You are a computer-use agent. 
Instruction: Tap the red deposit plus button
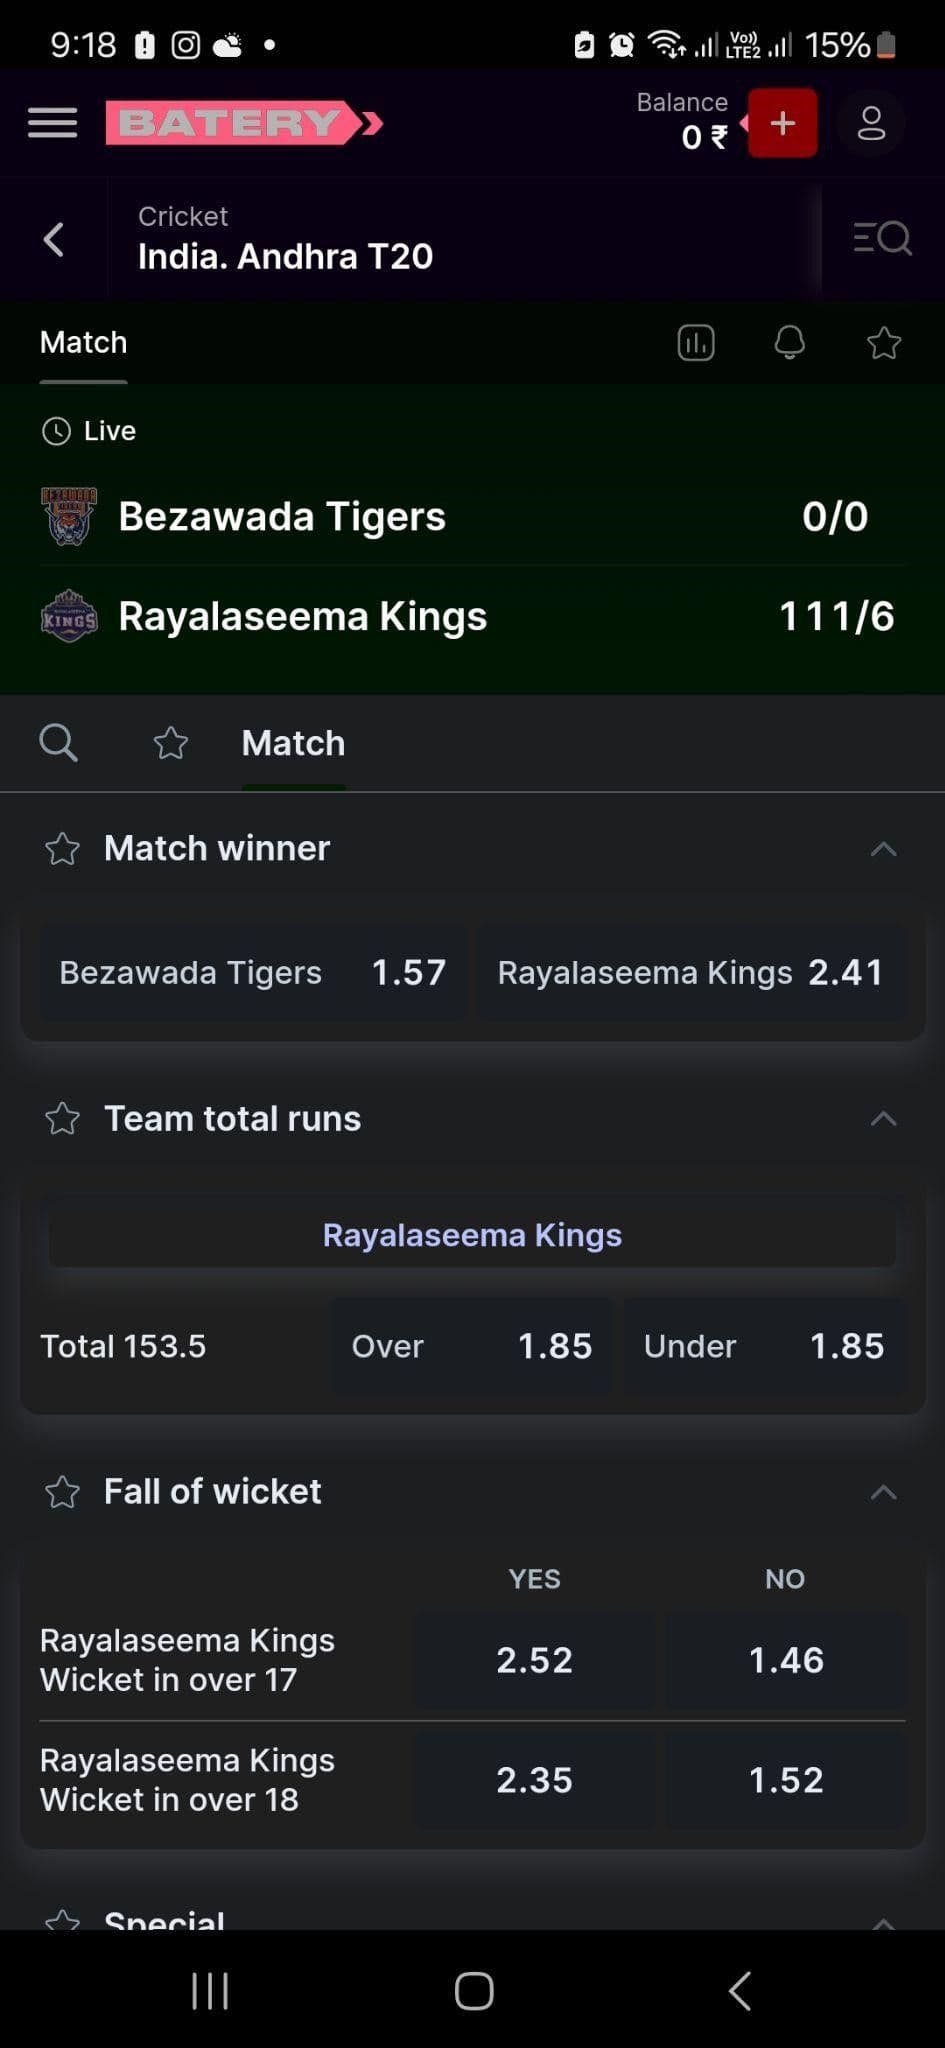point(782,122)
